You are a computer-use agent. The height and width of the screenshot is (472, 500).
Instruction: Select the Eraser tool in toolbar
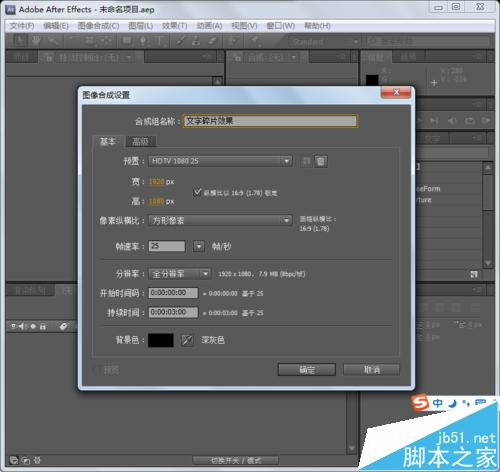(212, 41)
